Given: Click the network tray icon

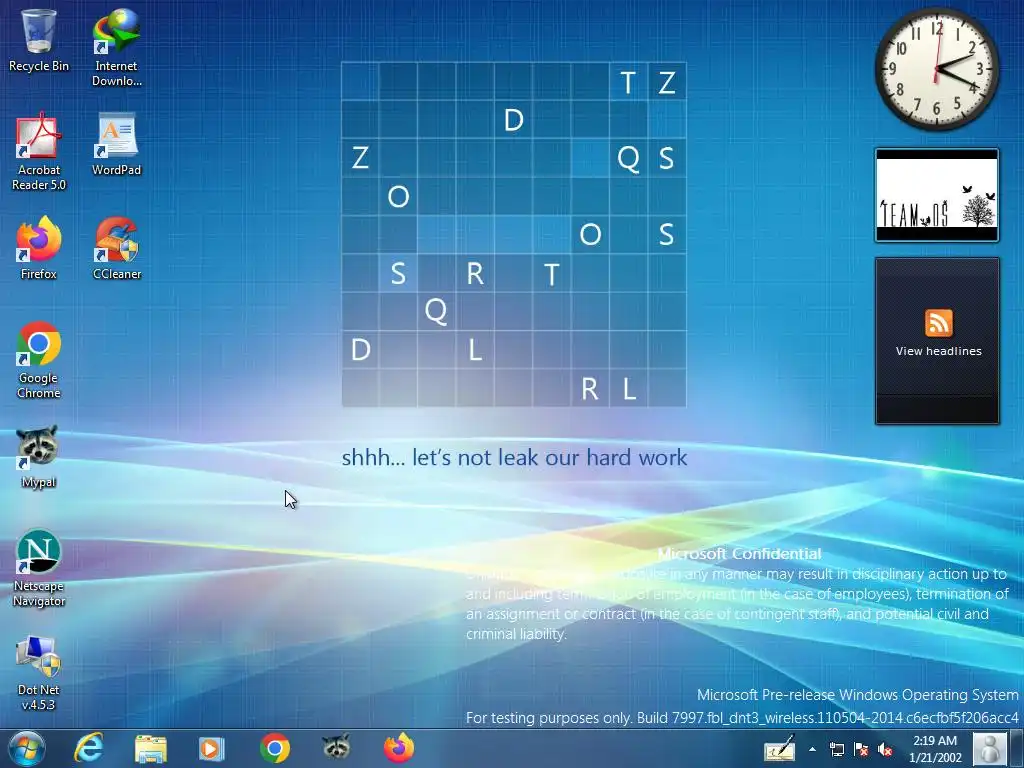Looking at the screenshot, I should click(837, 750).
